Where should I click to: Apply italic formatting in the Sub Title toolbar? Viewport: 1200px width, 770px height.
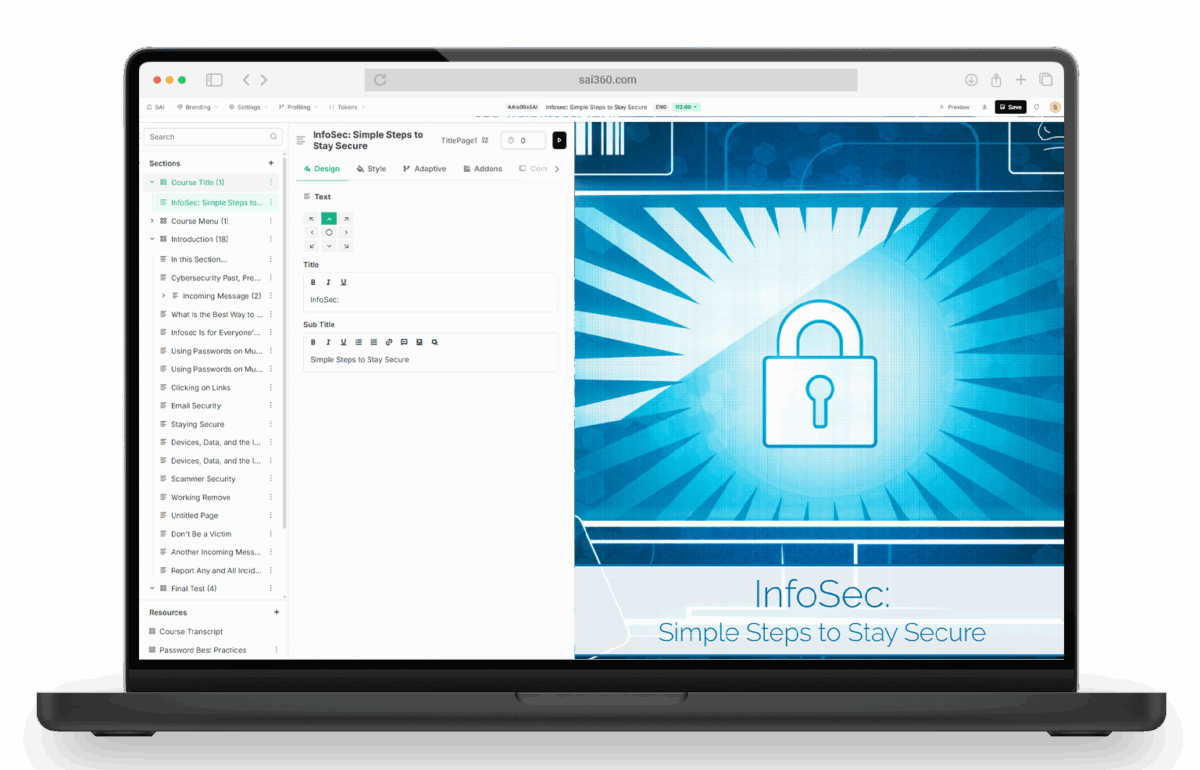point(328,342)
